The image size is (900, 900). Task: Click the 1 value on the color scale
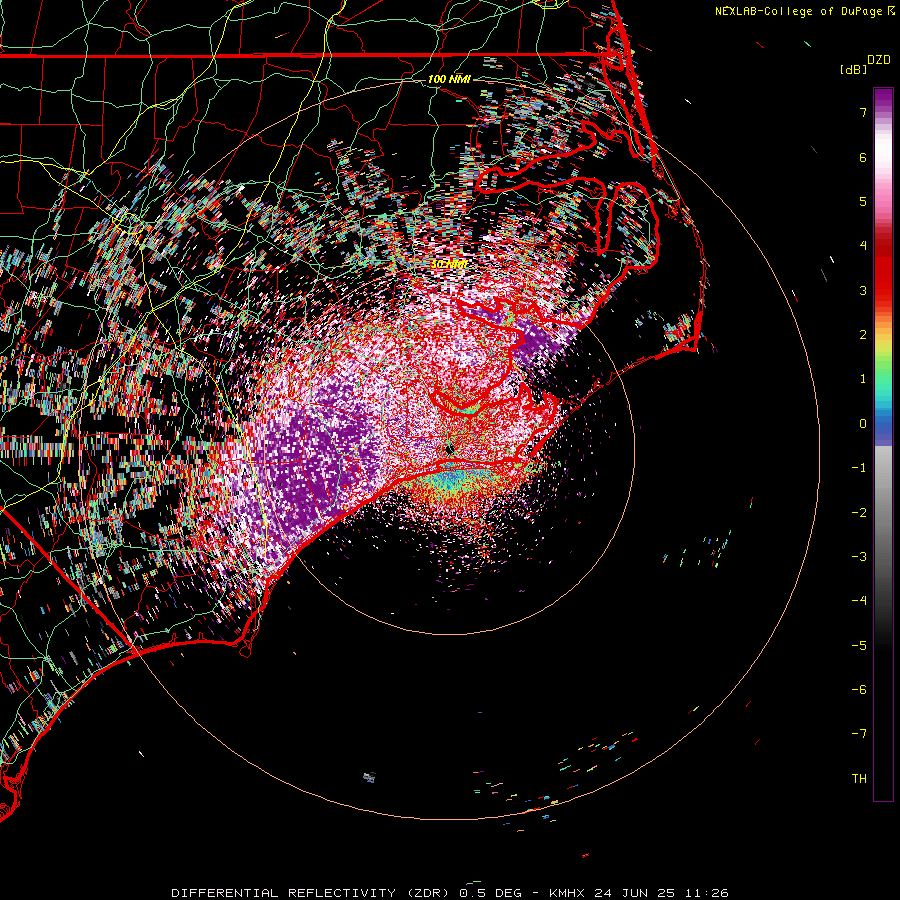[863, 379]
